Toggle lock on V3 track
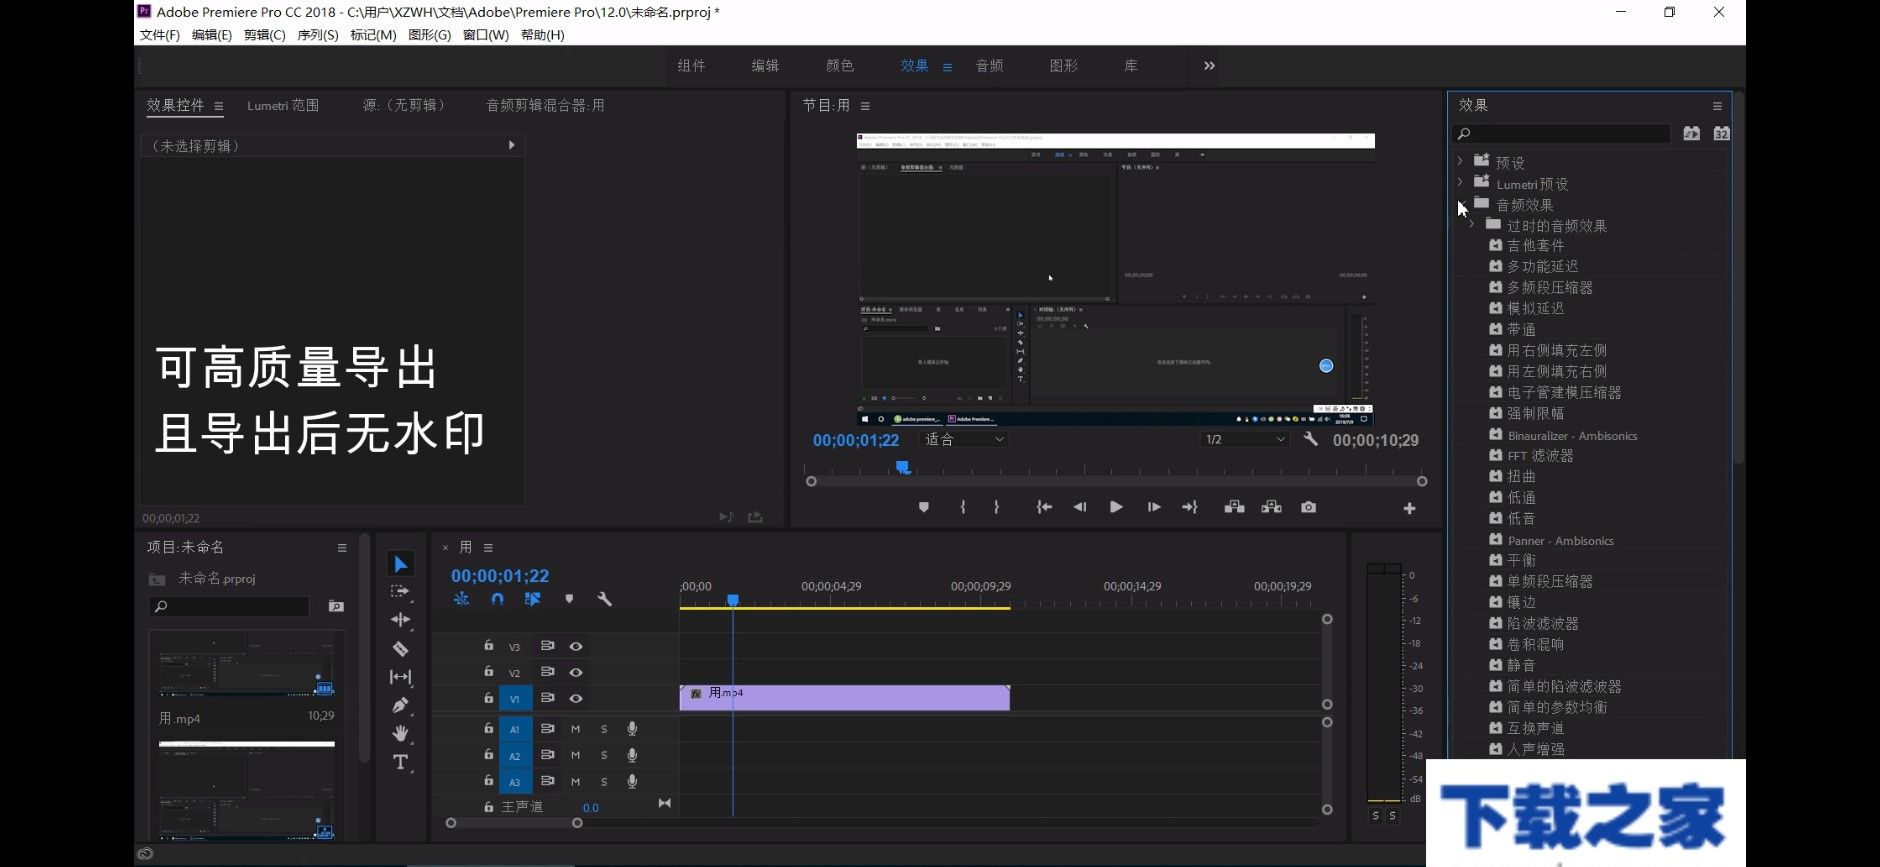Screen dimensions: 1880x867 (488, 646)
